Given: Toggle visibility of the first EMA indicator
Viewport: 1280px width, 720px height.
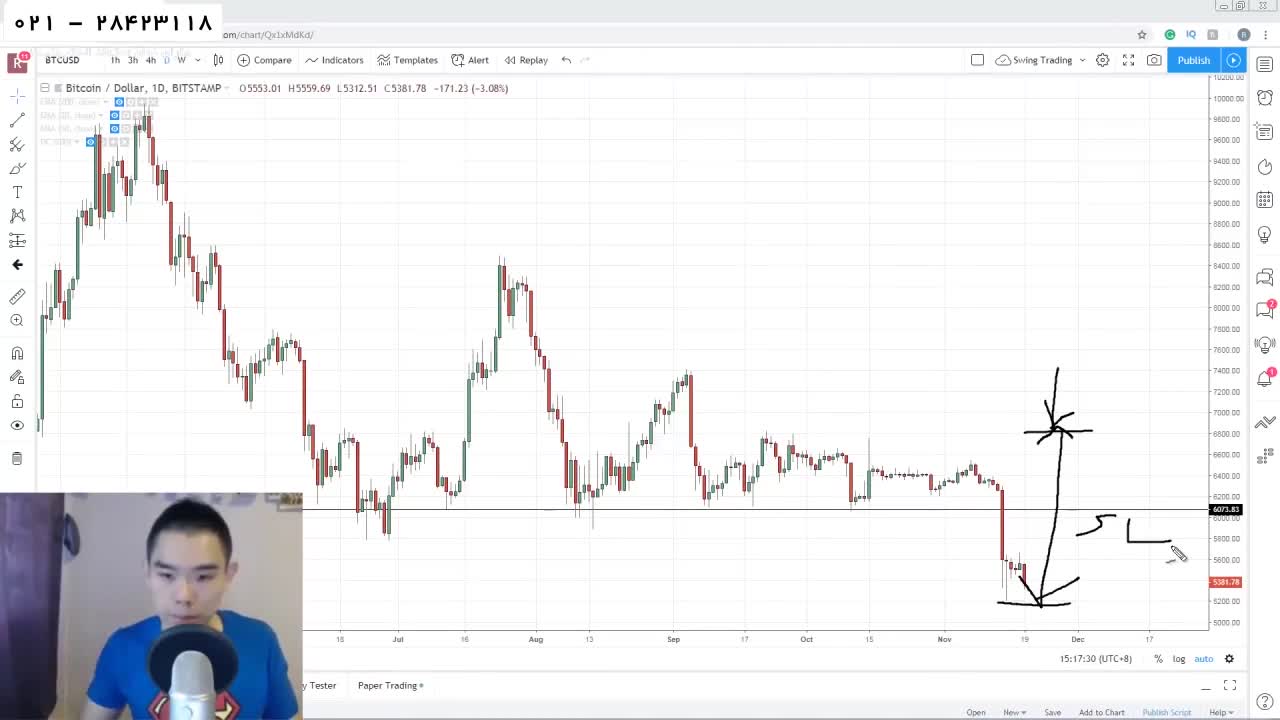Looking at the screenshot, I should pyautogui.click(x=119, y=102).
